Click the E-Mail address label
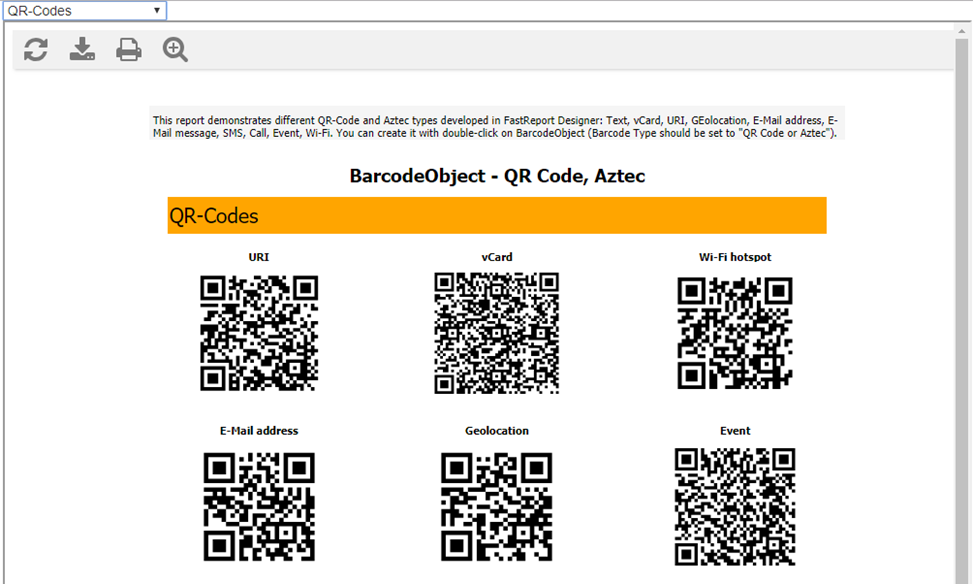The height and width of the screenshot is (584, 973). tap(259, 431)
